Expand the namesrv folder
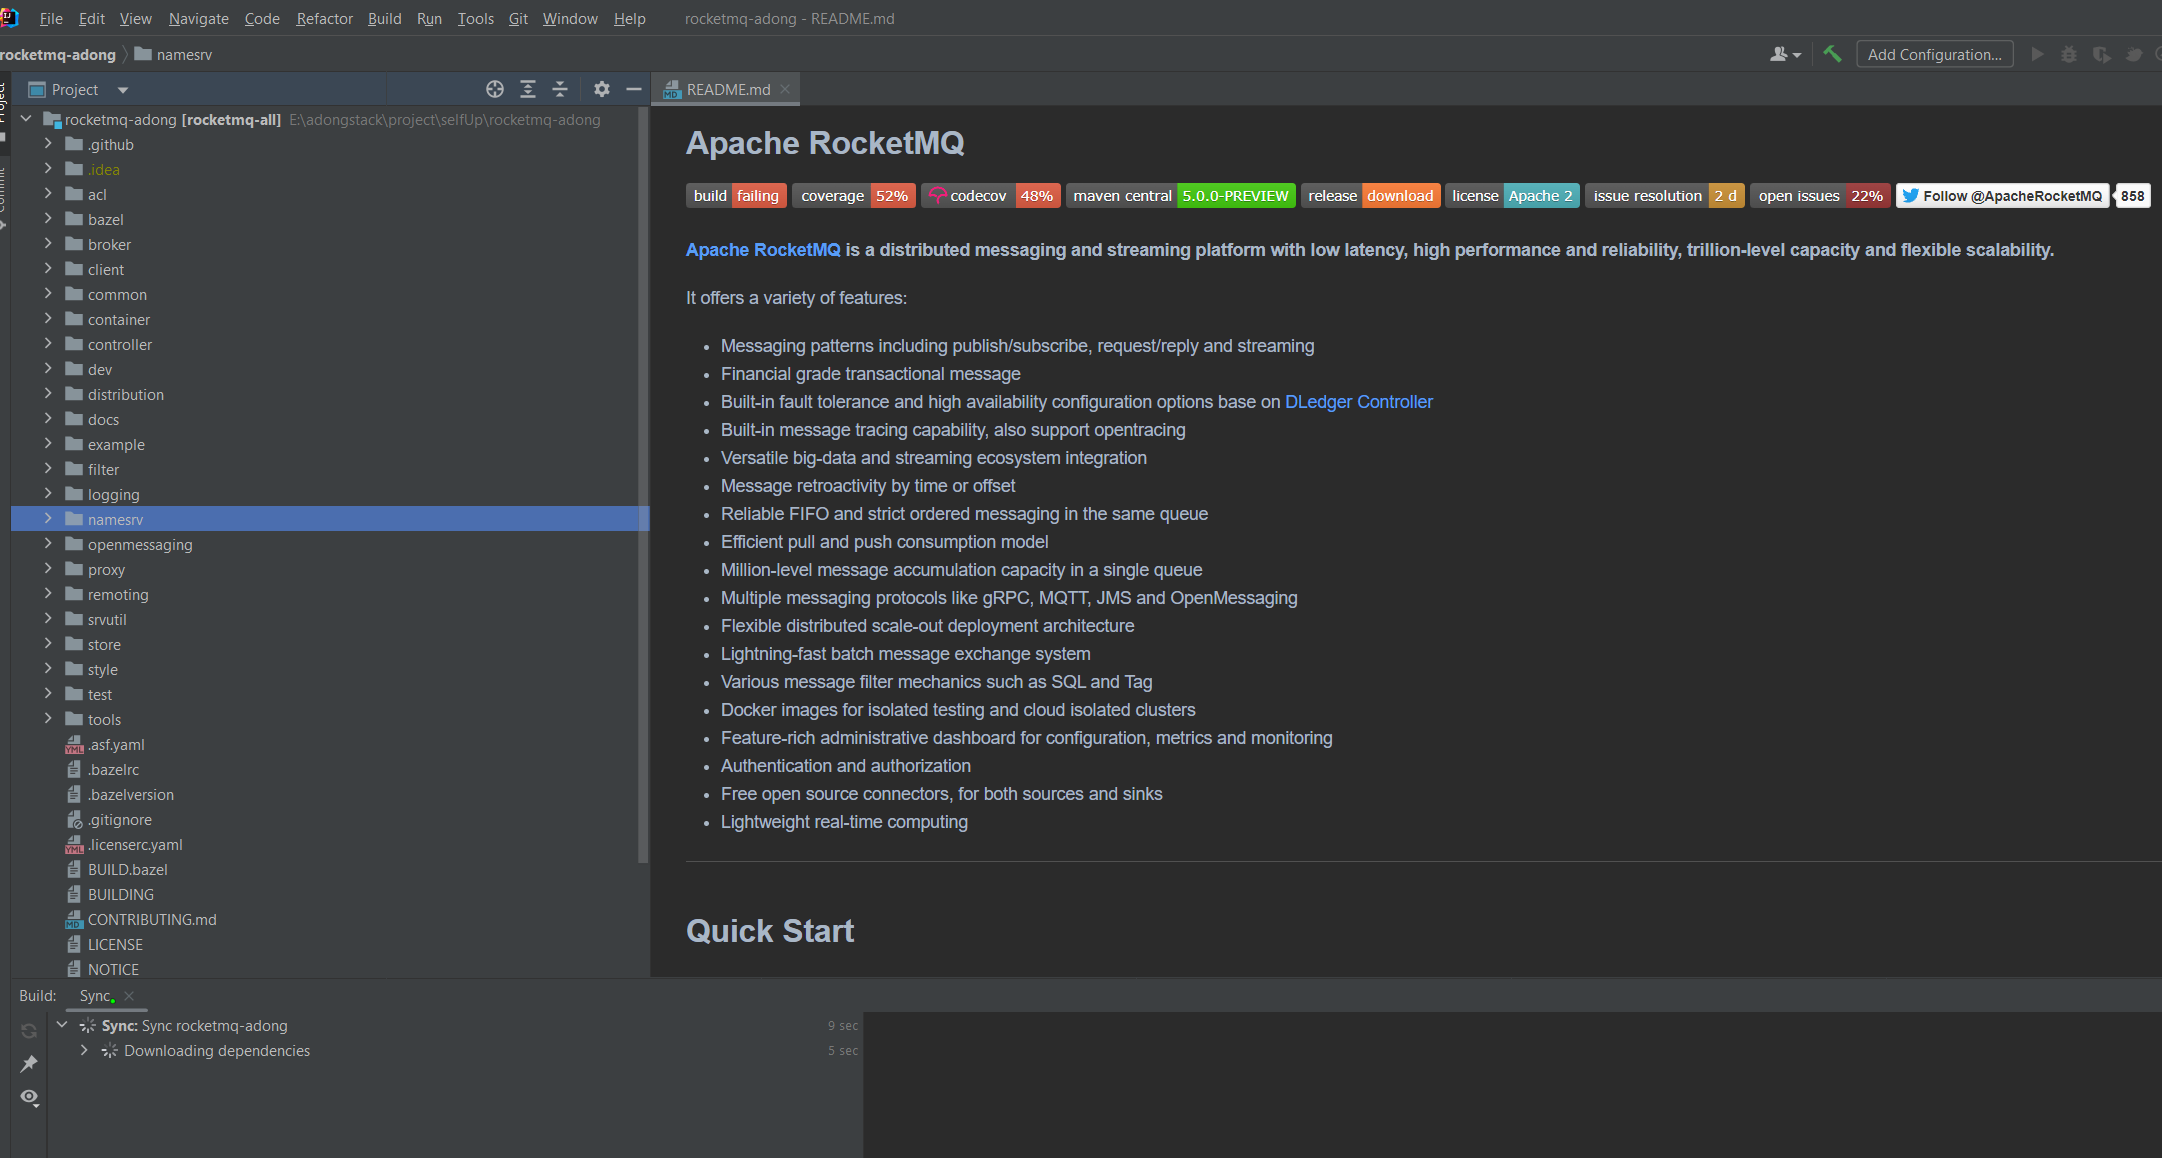The width and height of the screenshot is (2162, 1158). (x=47, y=519)
